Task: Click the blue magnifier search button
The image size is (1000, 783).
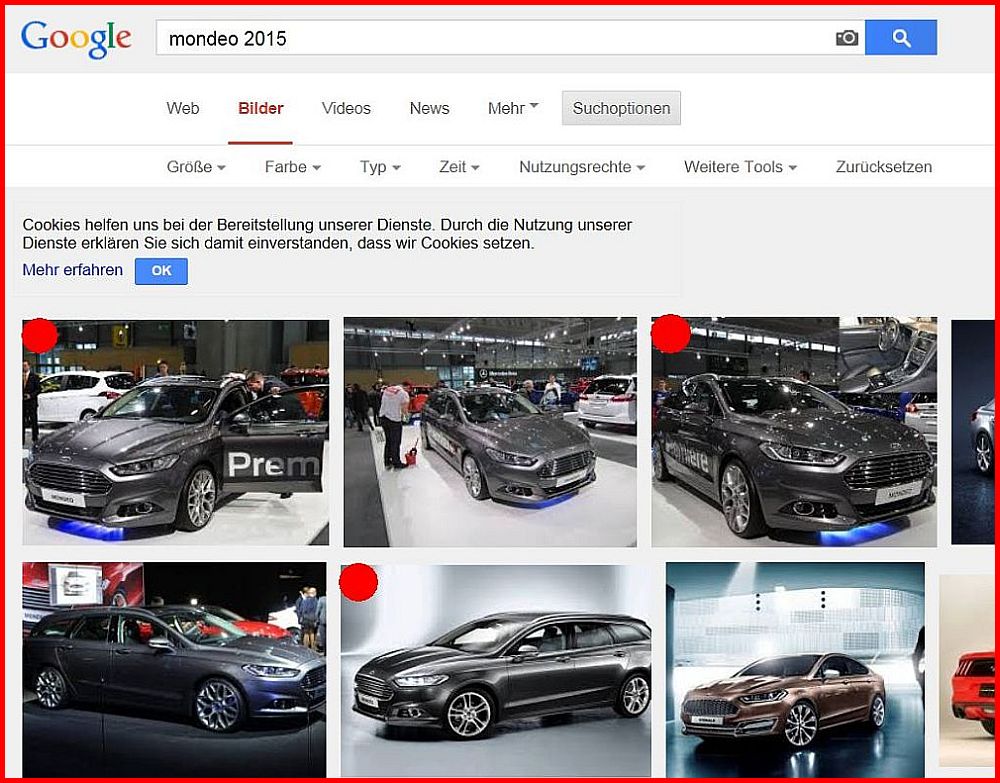Action: point(901,38)
